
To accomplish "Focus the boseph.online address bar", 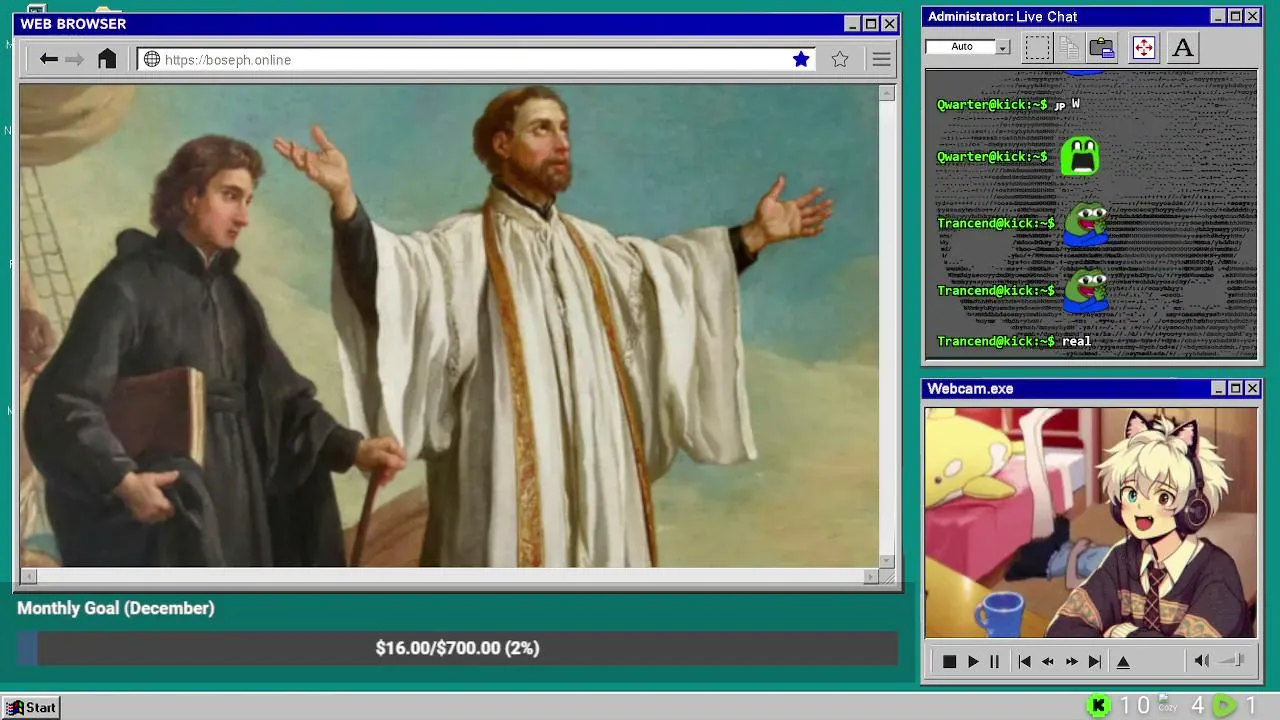I will 476,59.
